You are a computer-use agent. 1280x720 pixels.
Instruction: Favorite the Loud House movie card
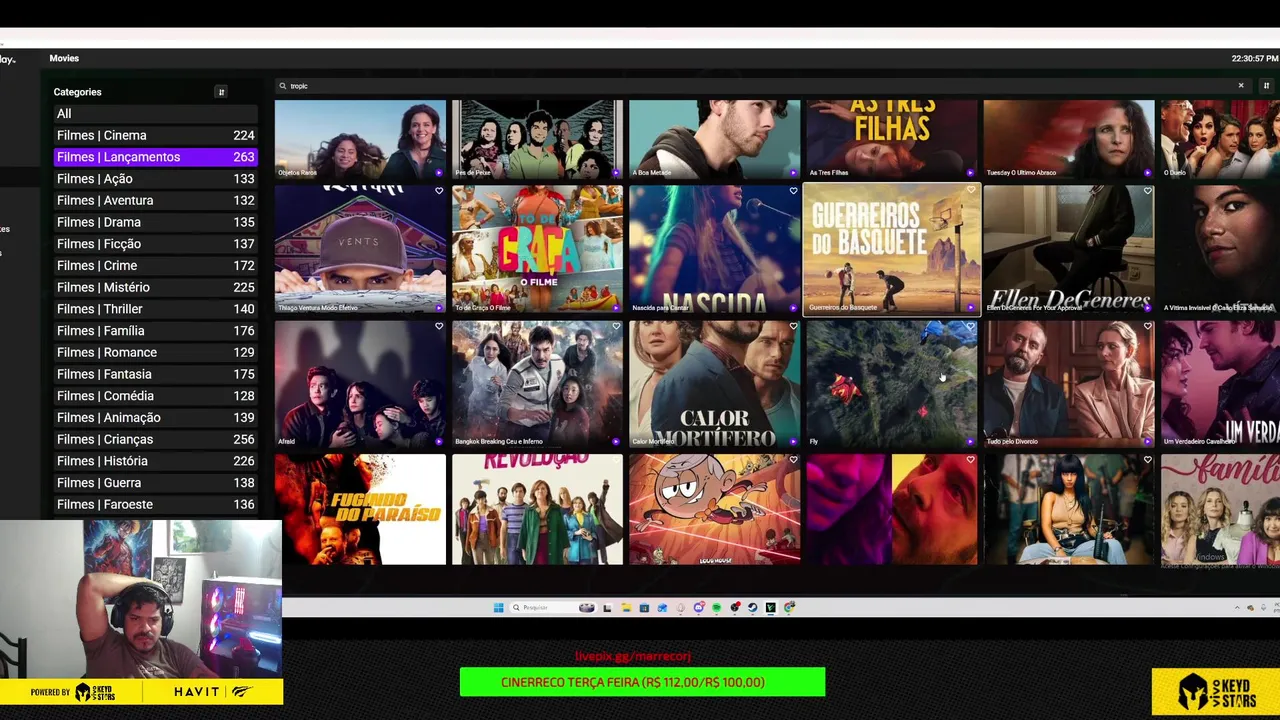point(793,460)
